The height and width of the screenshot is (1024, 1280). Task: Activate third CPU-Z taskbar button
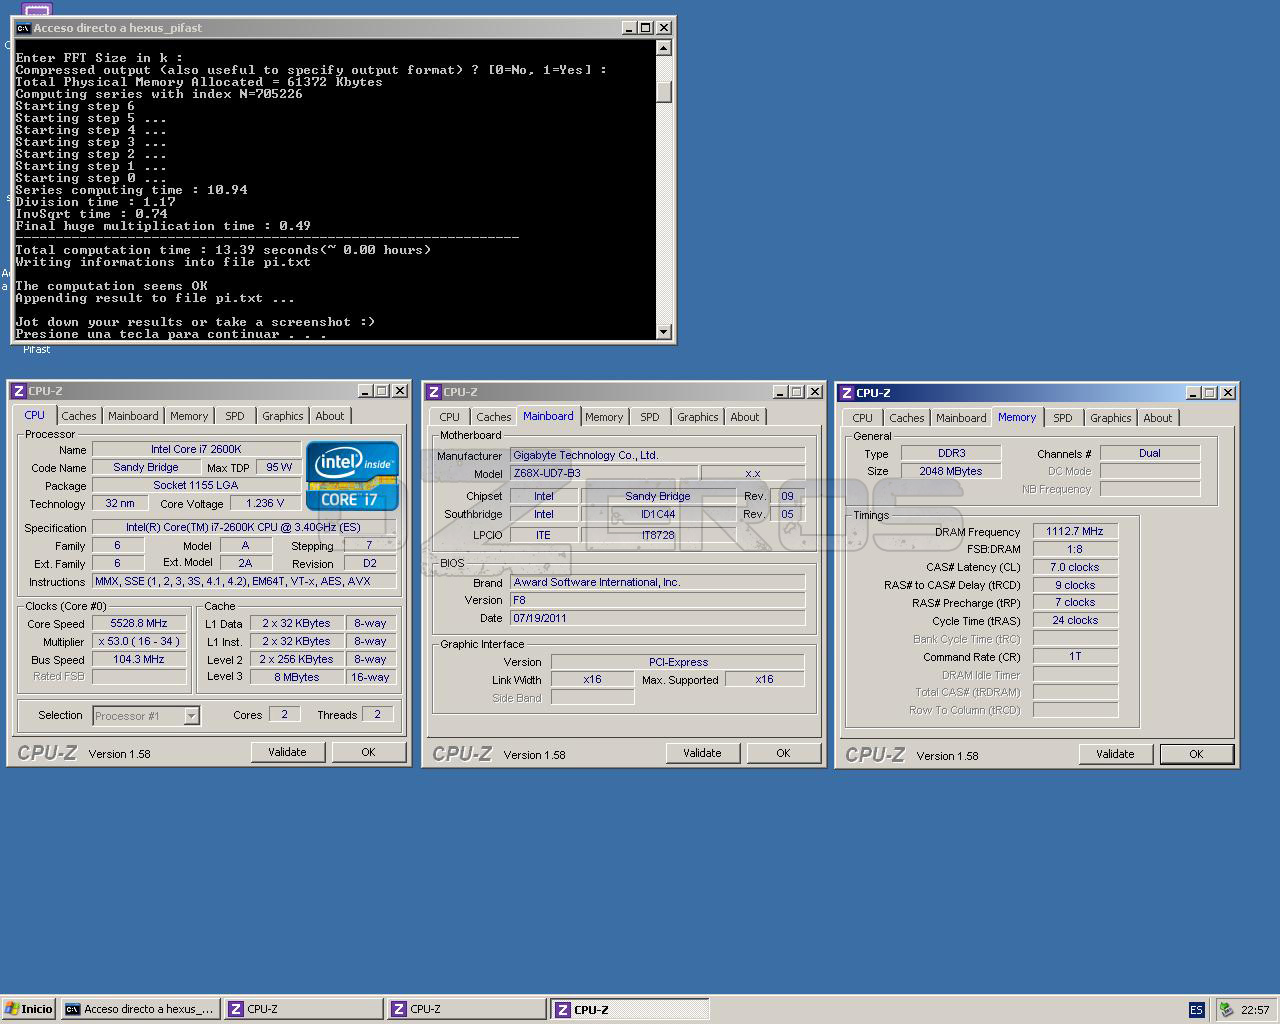(x=630, y=1009)
